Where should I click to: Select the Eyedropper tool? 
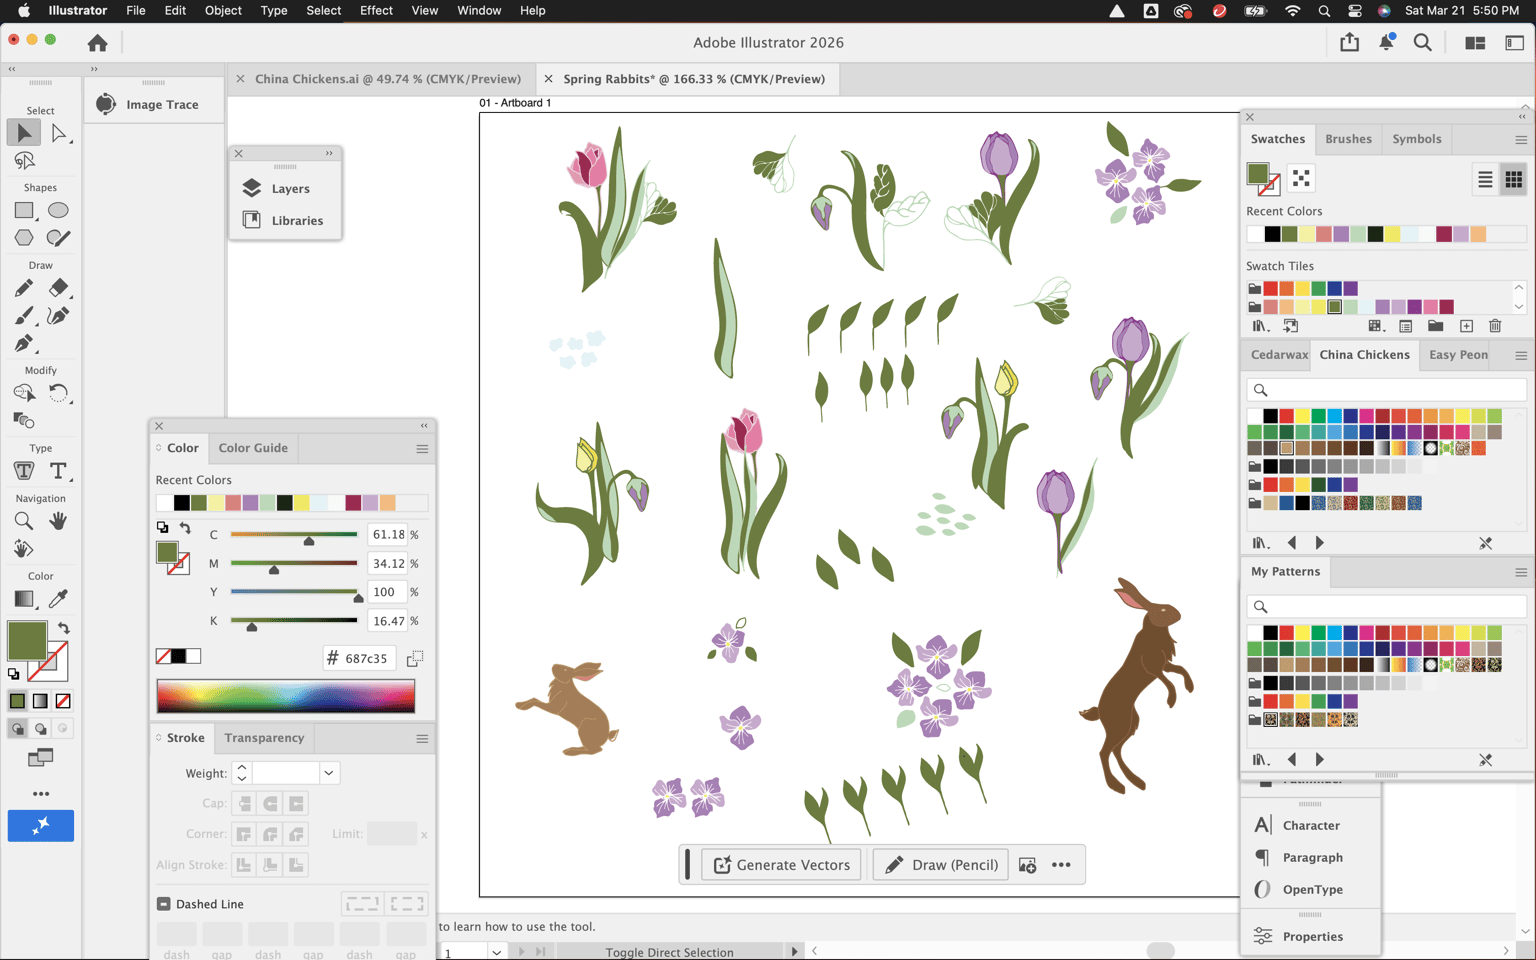coord(58,599)
